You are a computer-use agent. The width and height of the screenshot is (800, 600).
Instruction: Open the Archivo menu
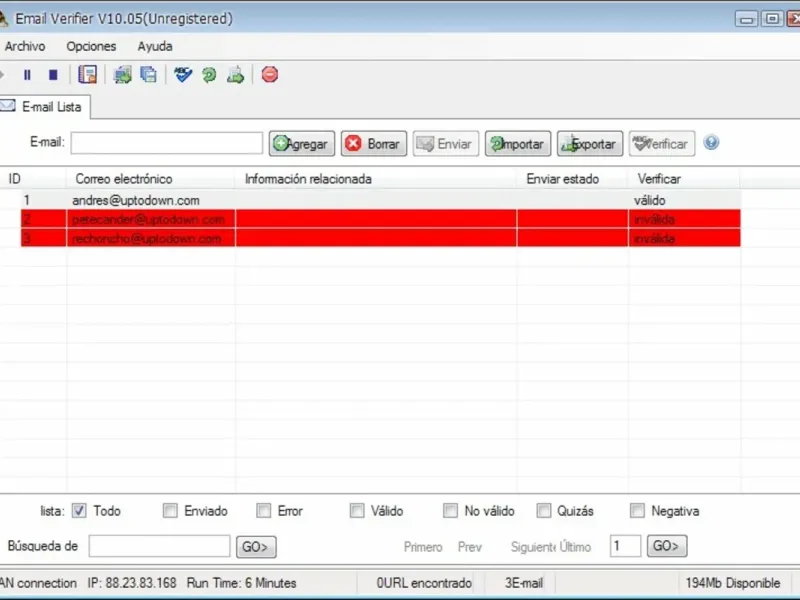(25, 46)
